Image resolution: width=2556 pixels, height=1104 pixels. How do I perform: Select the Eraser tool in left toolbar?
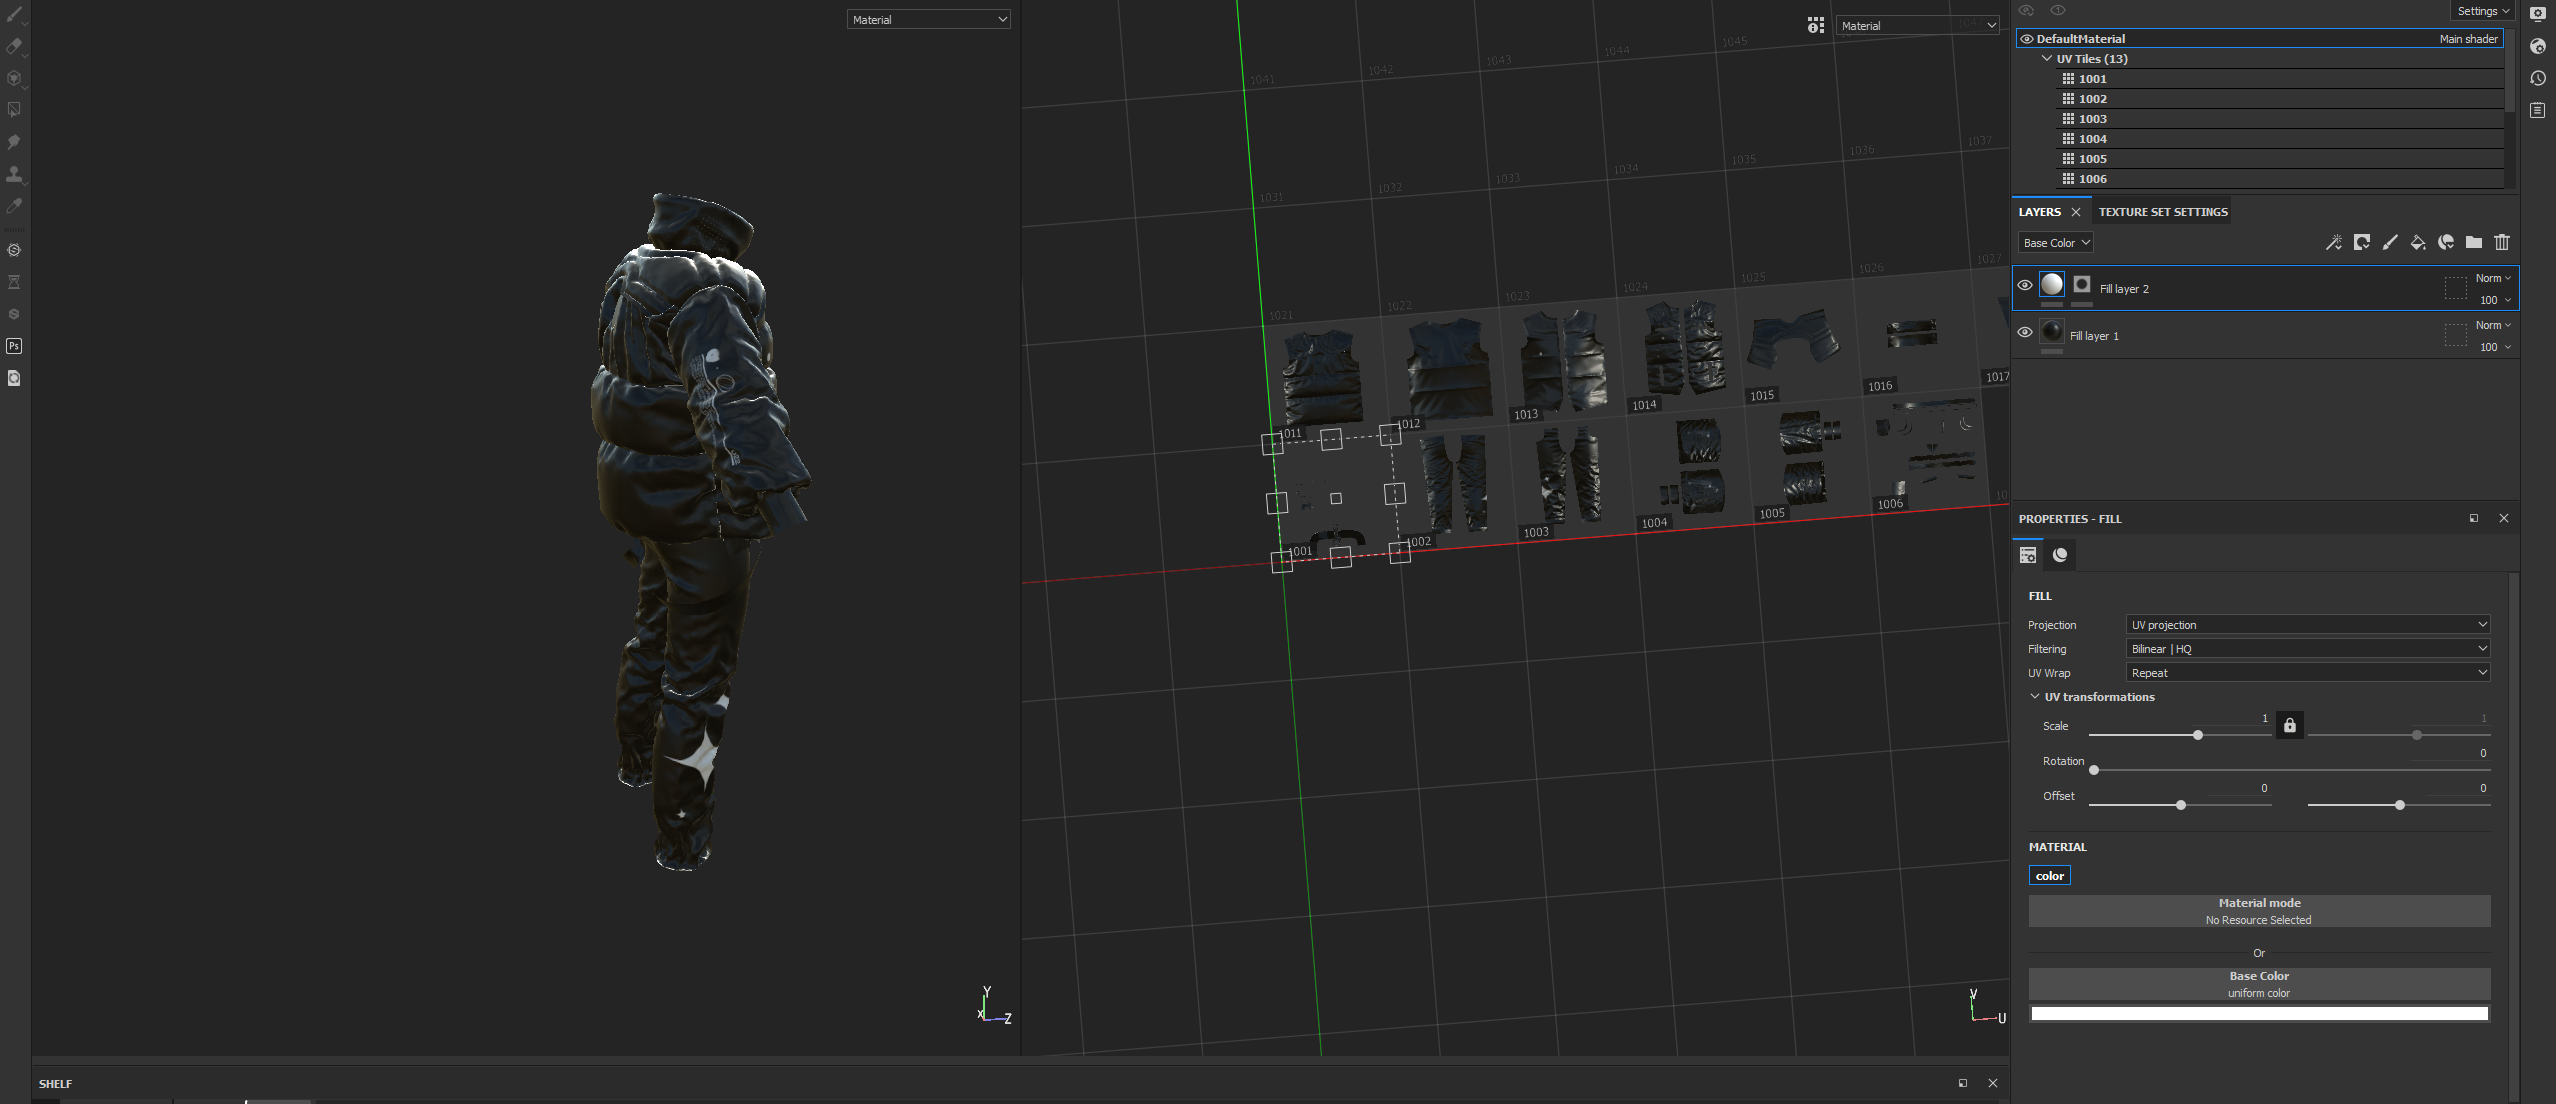click(14, 46)
